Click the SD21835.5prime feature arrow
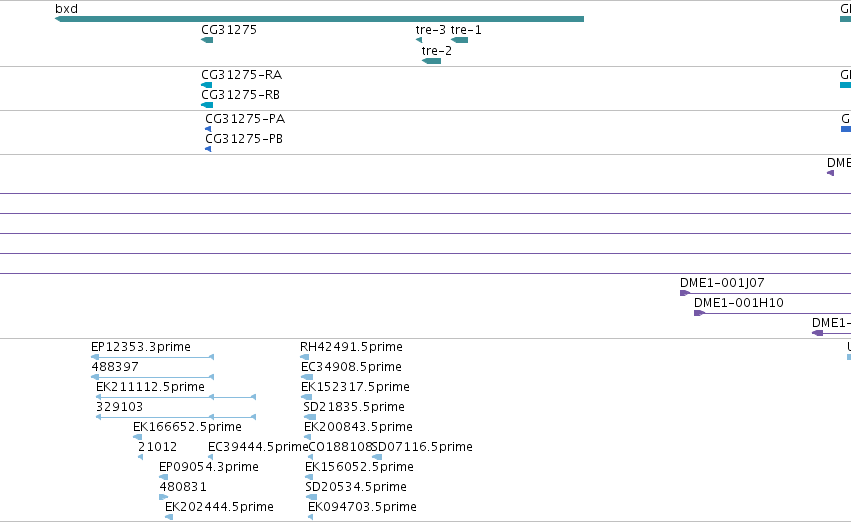Screen dimensions: 851x522 tap(309, 417)
